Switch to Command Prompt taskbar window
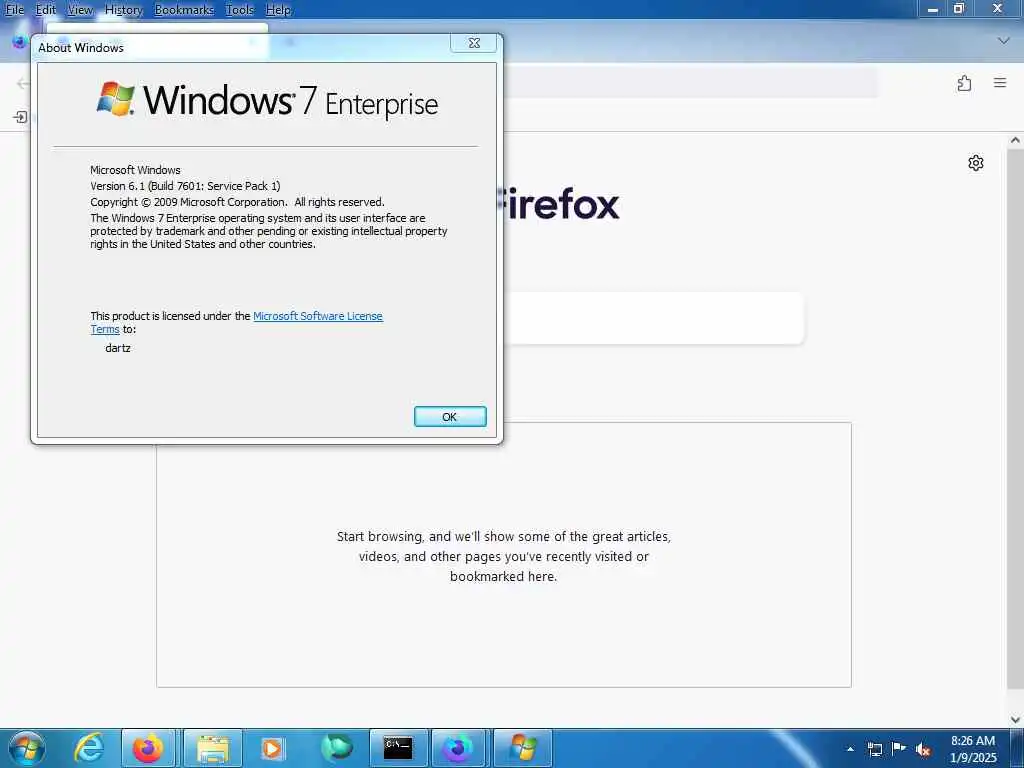 398,748
